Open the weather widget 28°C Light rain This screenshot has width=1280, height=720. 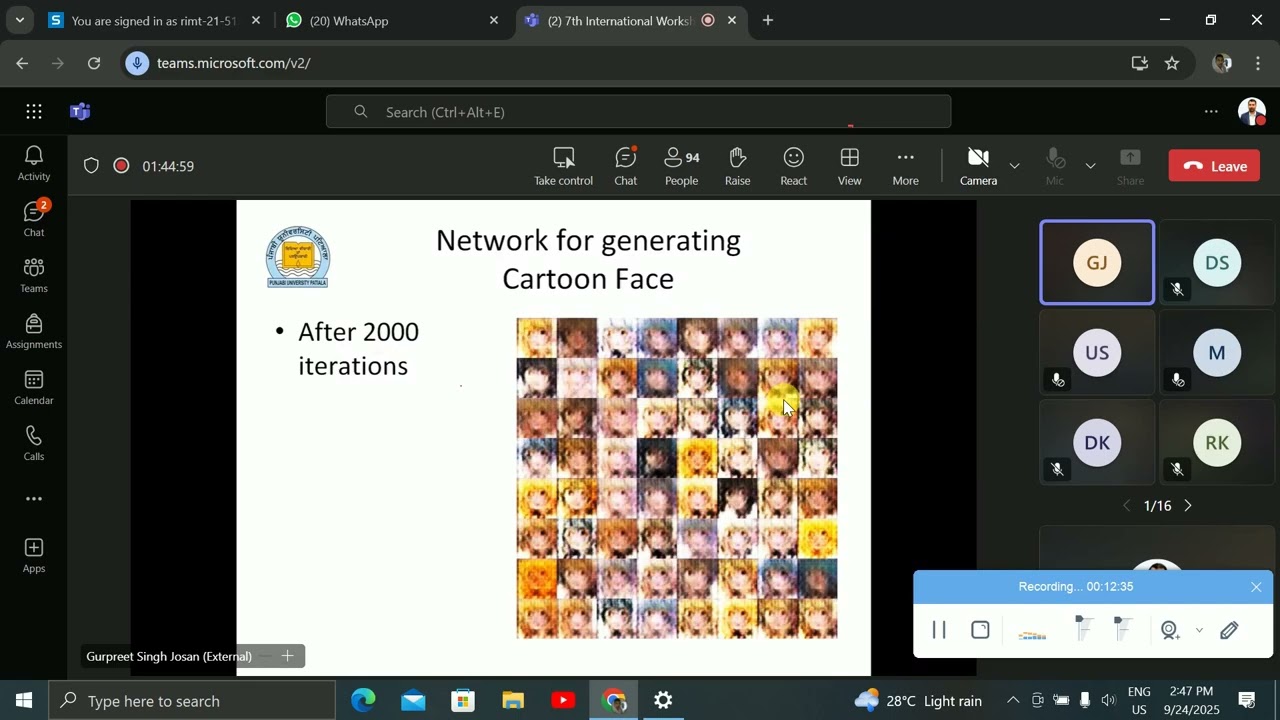click(919, 701)
